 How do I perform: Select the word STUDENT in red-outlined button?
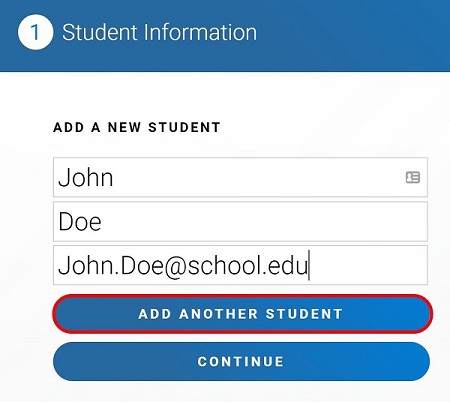[304, 314]
